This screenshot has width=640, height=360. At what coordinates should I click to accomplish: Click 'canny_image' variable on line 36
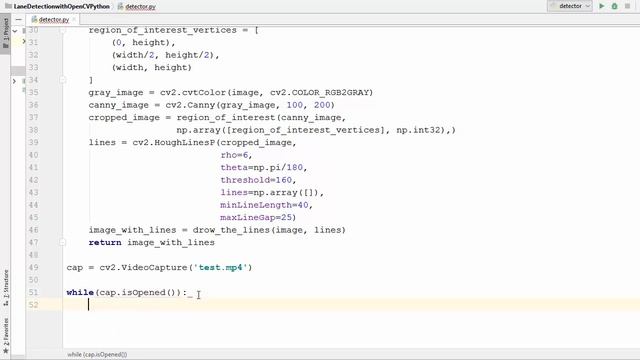118,105
